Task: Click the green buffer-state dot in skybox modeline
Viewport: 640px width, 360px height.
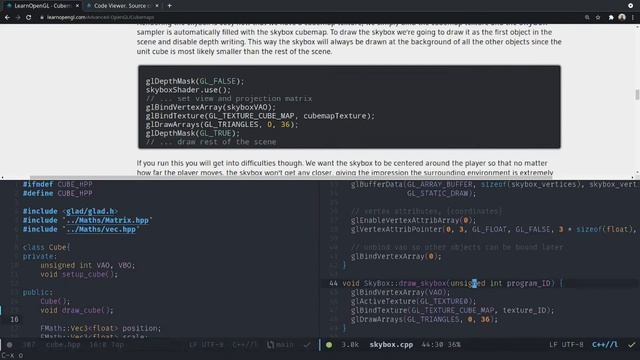Action: pyautogui.click(x=329, y=345)
